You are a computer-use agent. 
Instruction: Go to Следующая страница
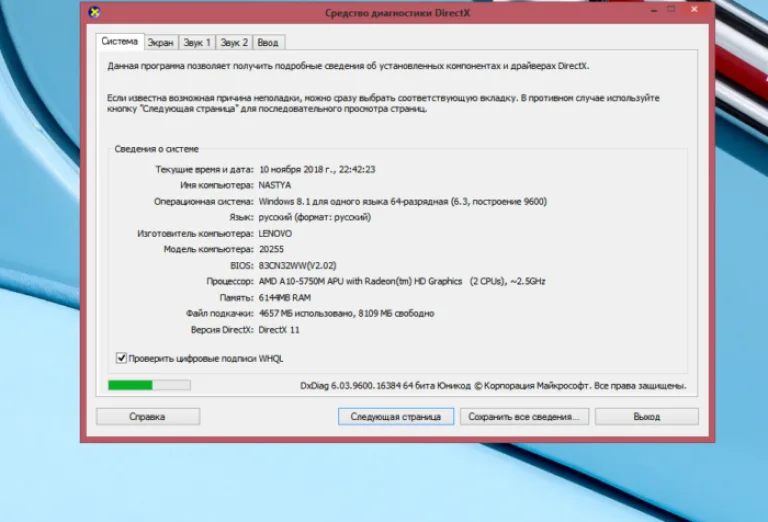396,417
